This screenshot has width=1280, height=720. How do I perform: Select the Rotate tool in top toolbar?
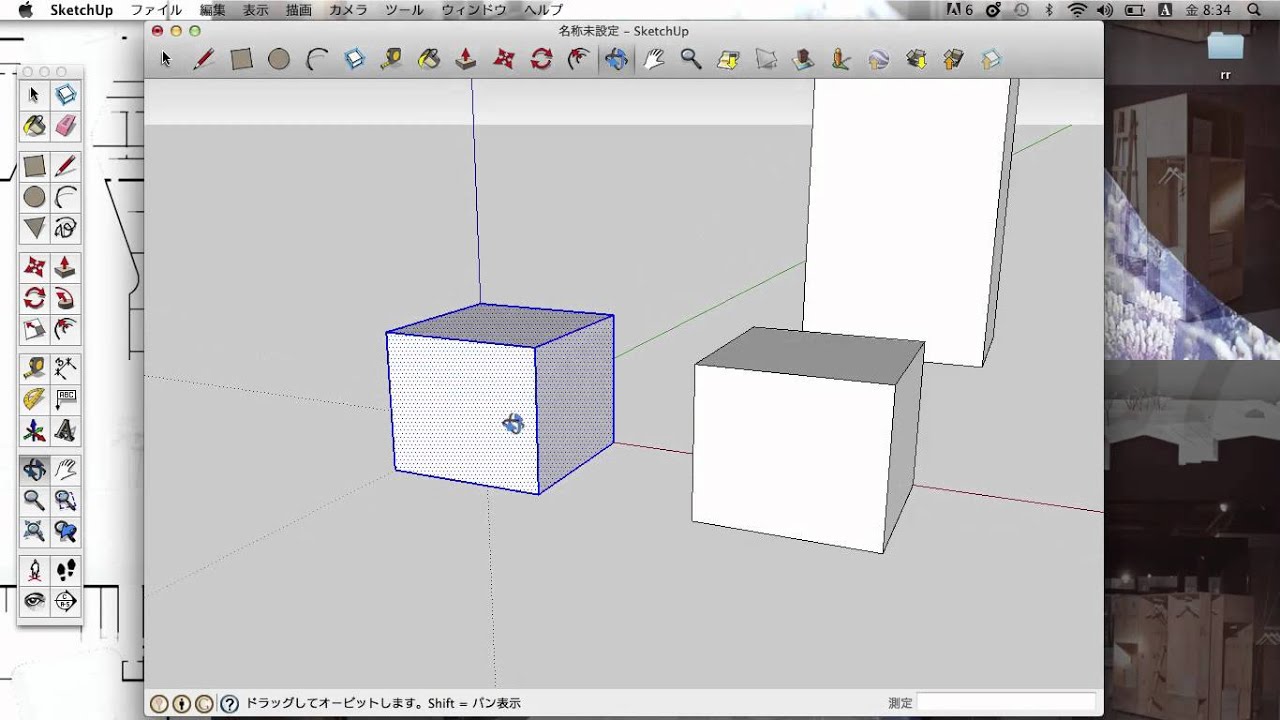click(x=541, y=59)
